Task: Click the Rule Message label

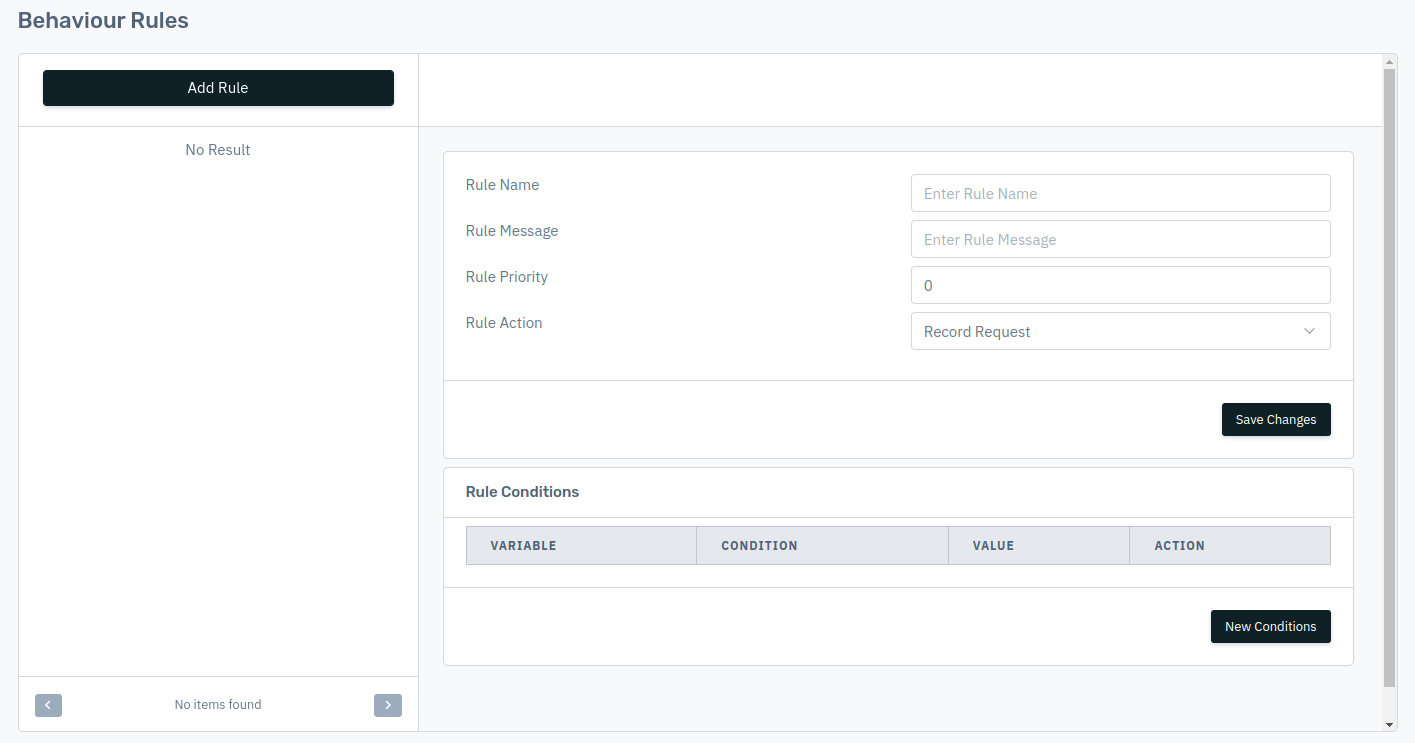Action: point(512,231)
